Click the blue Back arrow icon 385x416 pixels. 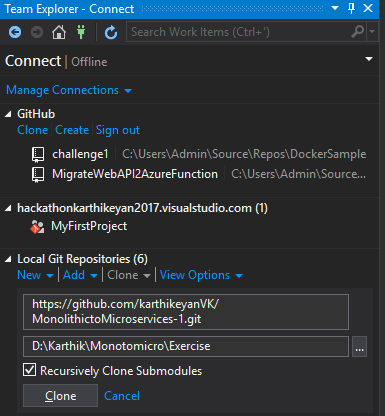click(15, 32)
